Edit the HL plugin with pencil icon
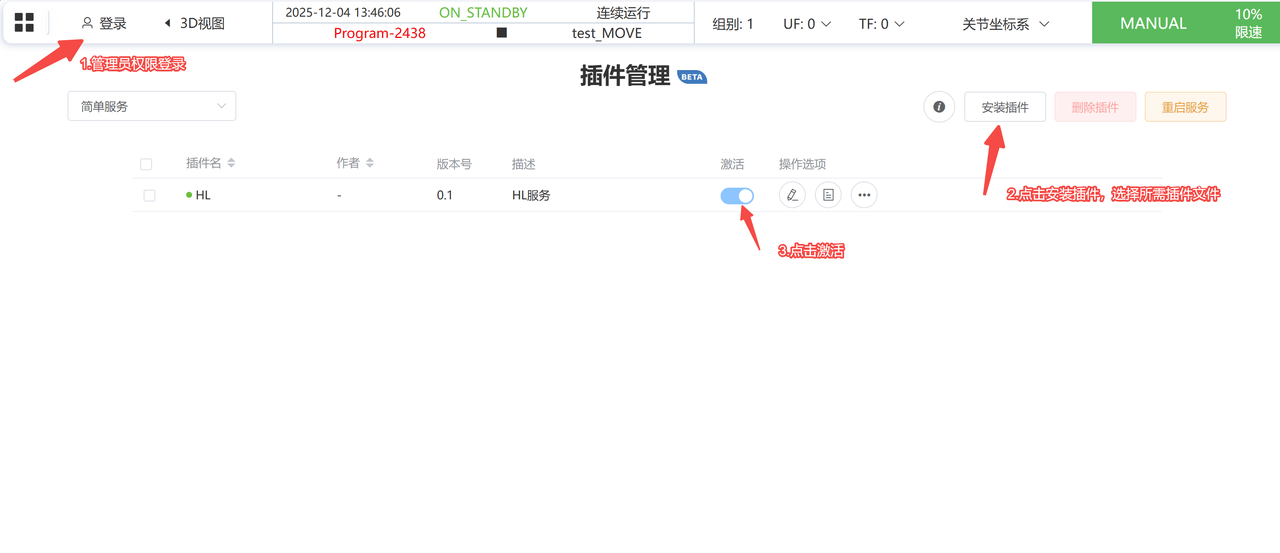 (792, 195)
